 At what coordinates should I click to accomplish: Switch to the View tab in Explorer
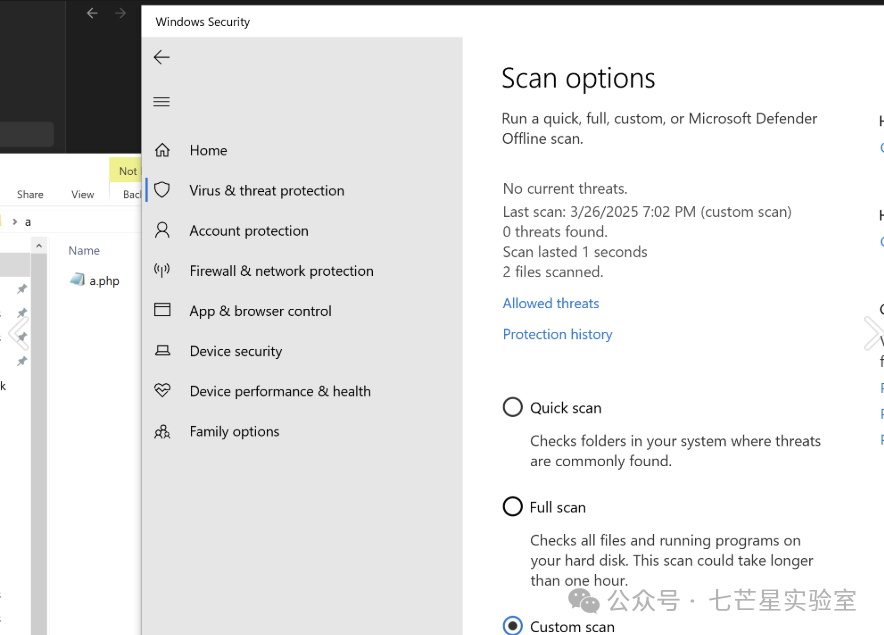85,194
